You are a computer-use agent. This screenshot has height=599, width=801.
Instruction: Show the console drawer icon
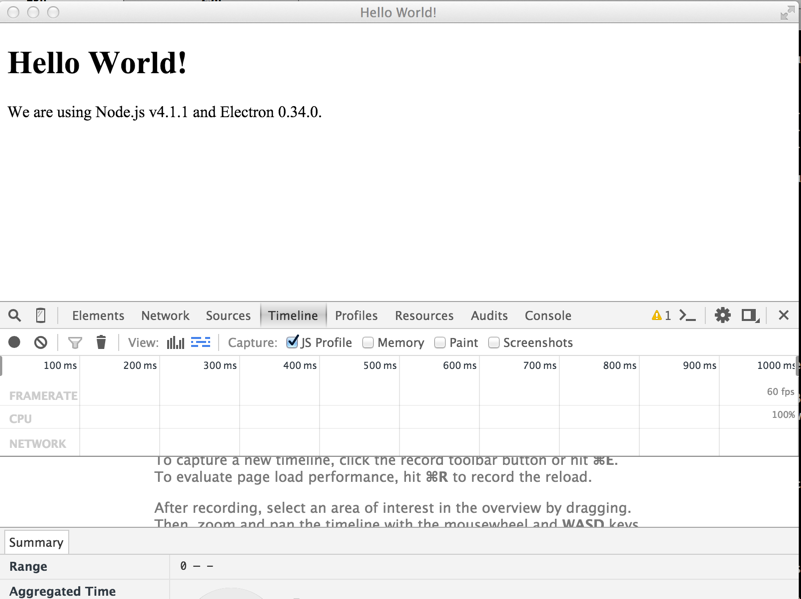[688, 316]
